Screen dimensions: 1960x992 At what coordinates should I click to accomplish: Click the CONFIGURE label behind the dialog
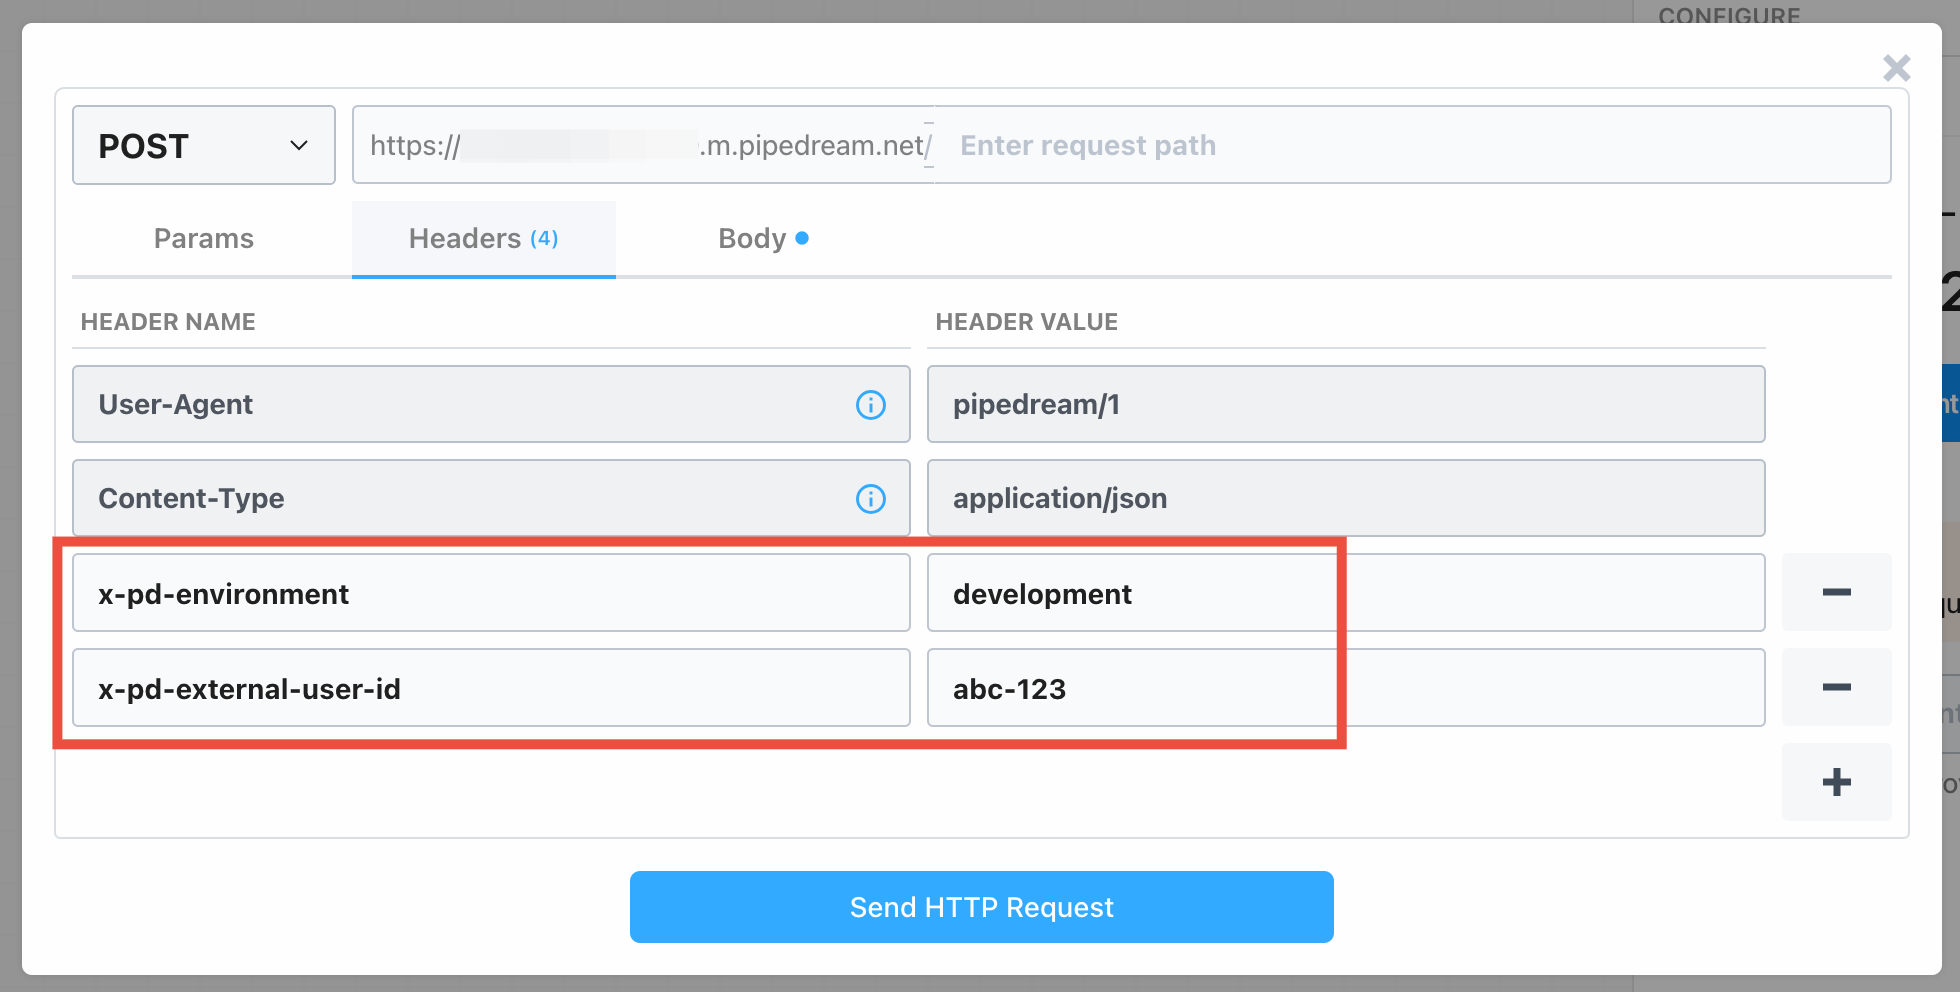pos(1729,16)
